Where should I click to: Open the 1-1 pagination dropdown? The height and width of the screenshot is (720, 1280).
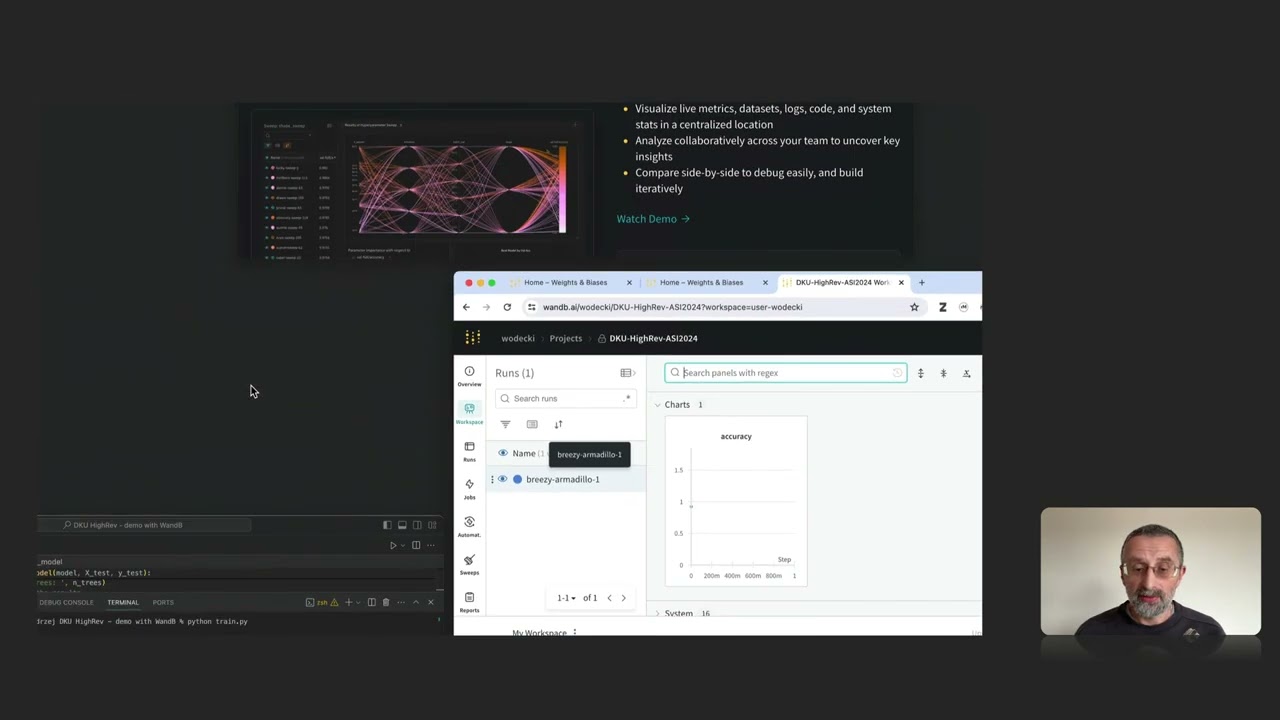pos(567,598)
